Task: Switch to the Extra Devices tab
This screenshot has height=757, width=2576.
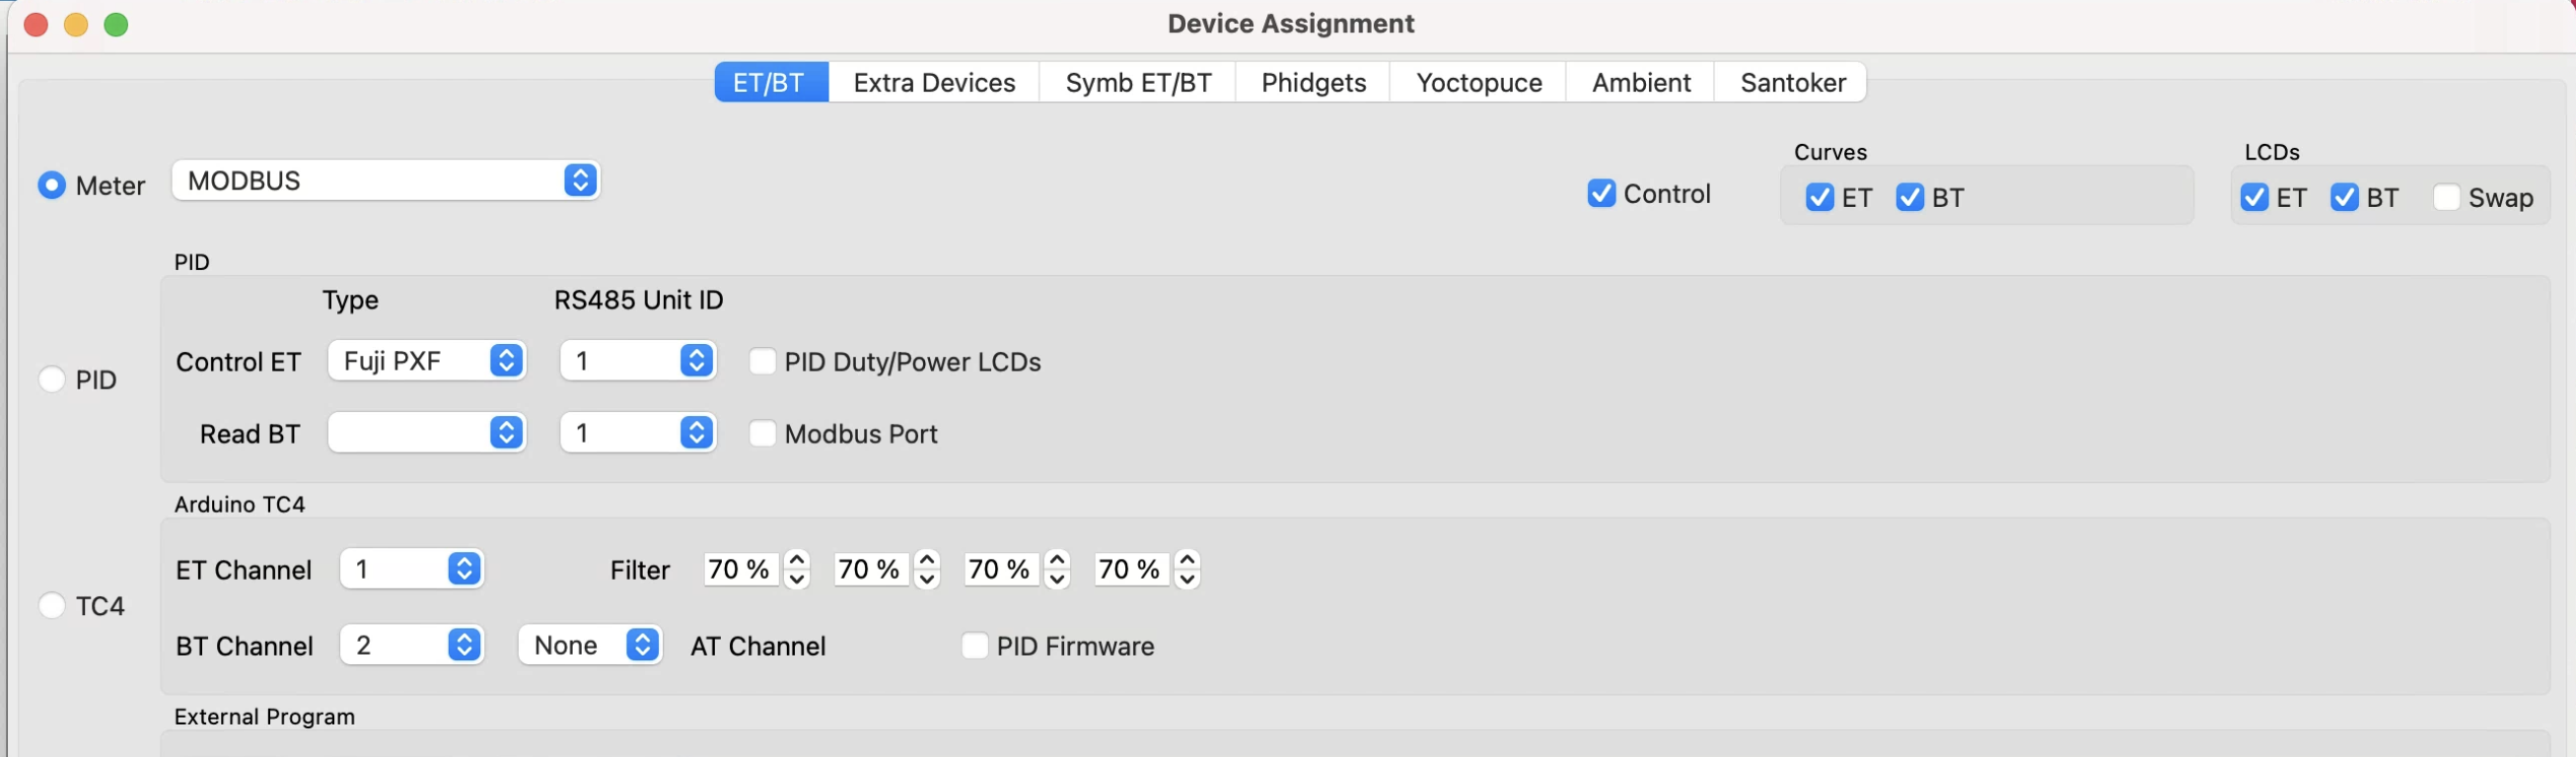Action: pos(934,82)
